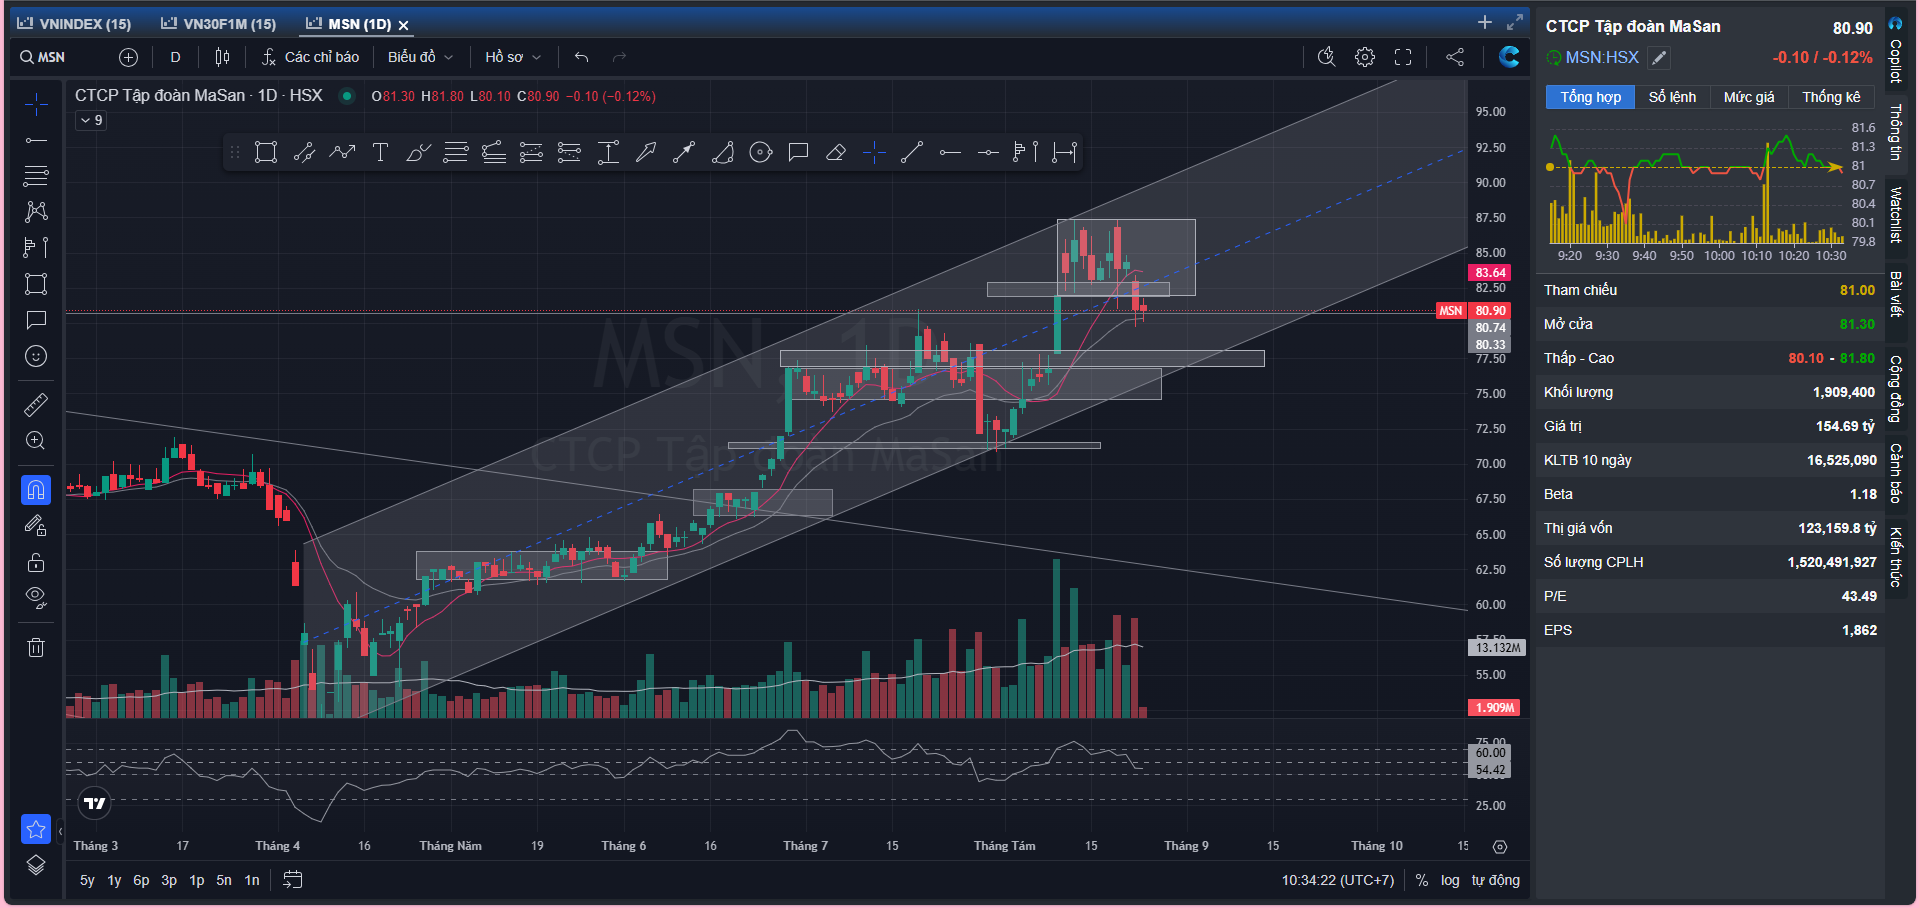
Task: Open the Cảnh báo side tab
Action: pos(1895,473)
